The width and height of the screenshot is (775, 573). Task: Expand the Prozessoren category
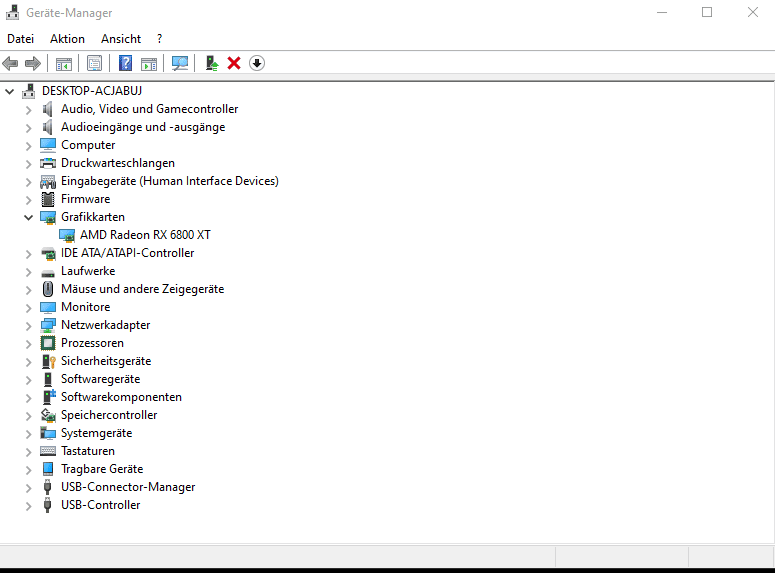coord(29,343)
